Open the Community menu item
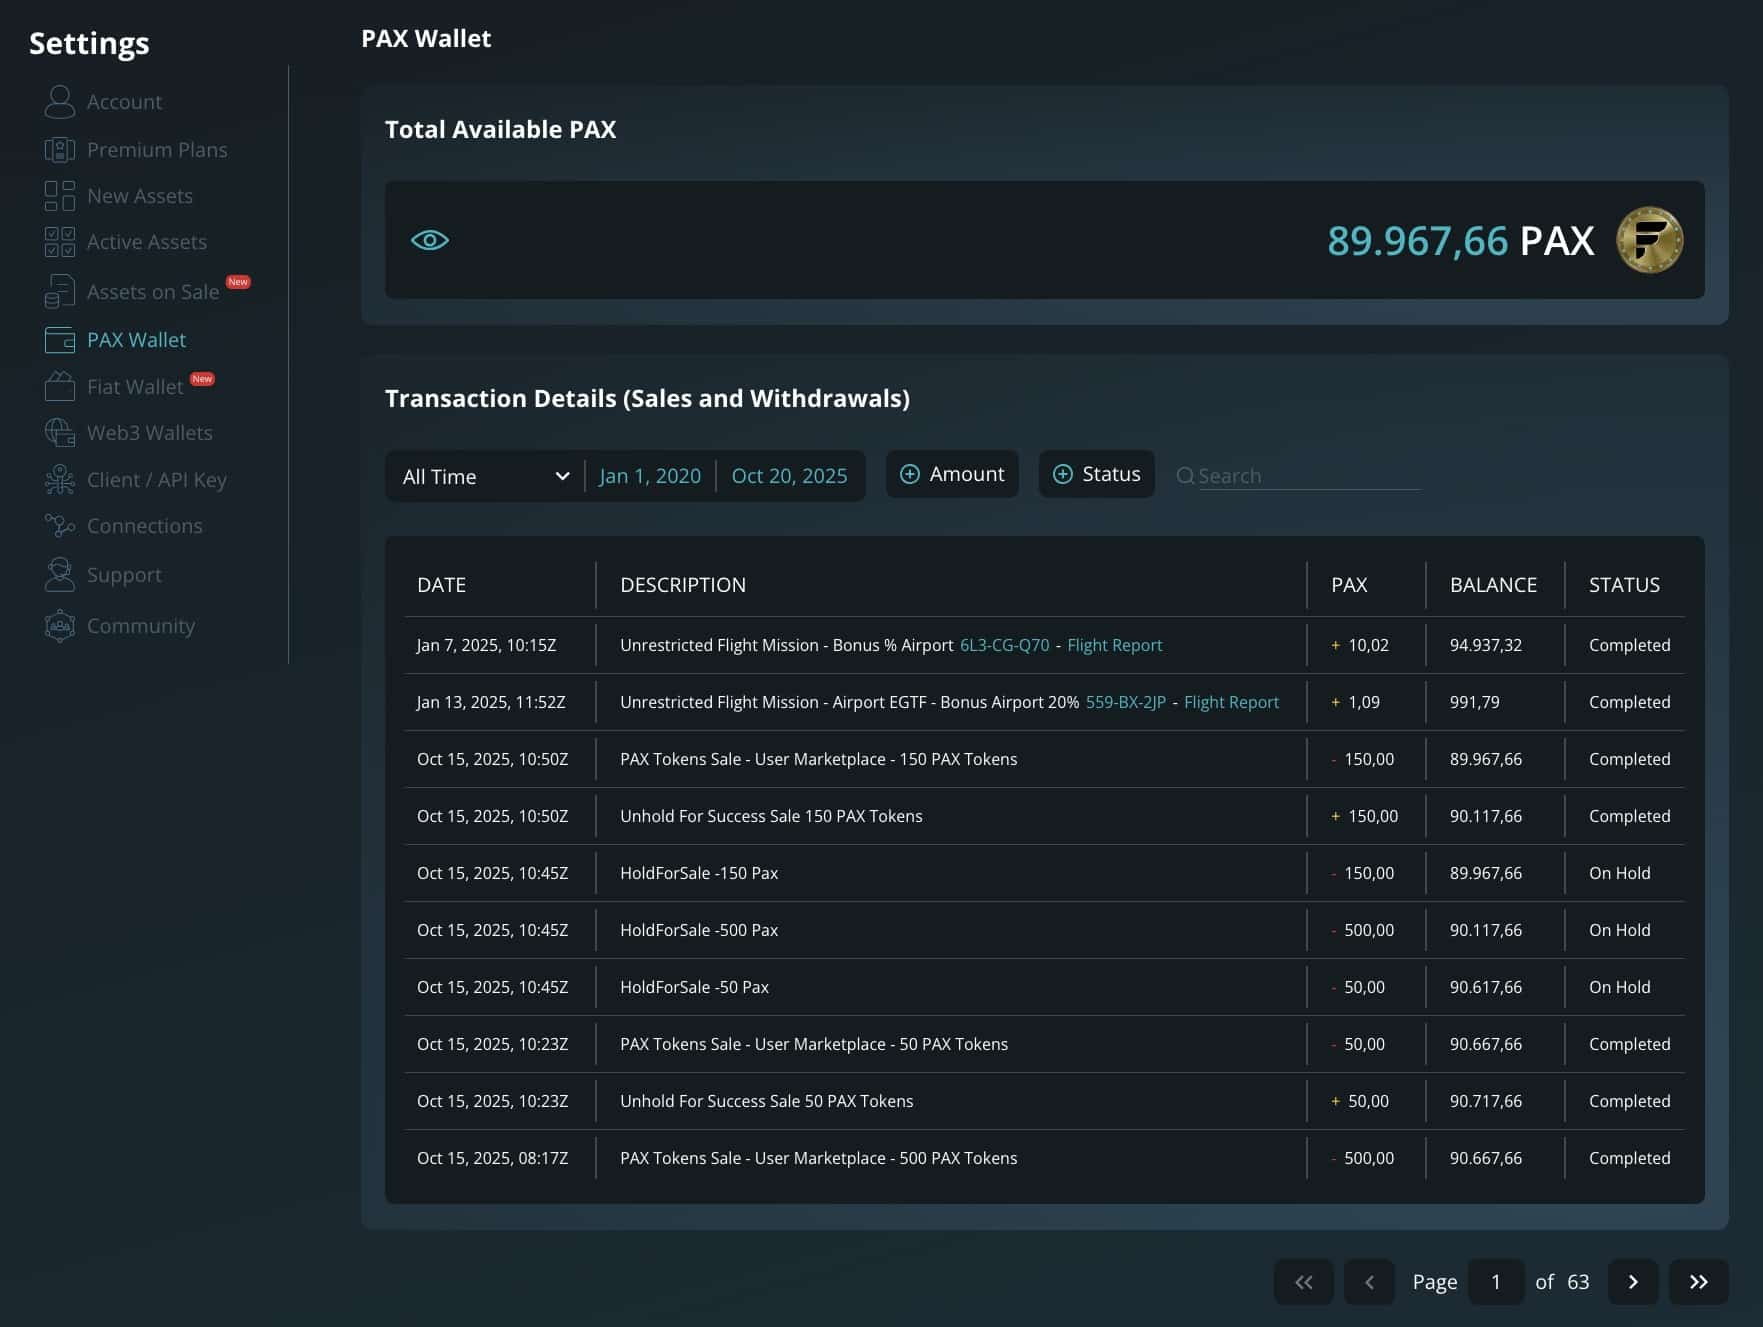 pyautogui.click(x=140, y=626)
